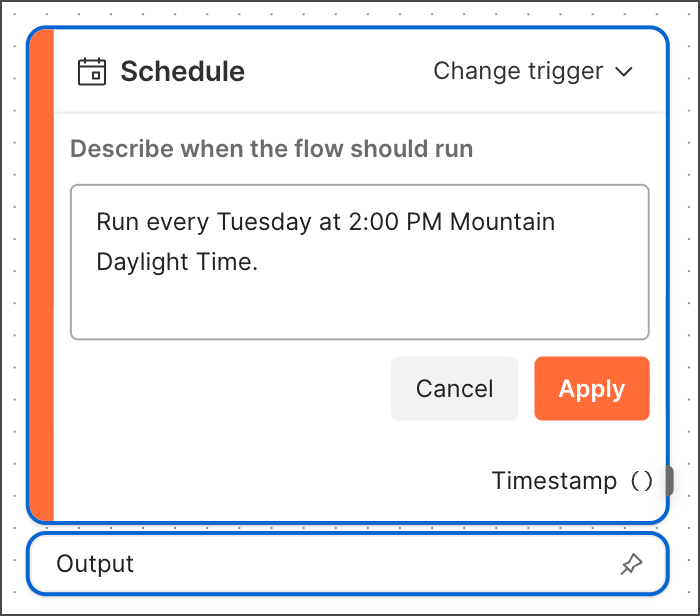Click the gray connector handle beside Timestamp
The image size is (700, 616).
pos(669,481)
